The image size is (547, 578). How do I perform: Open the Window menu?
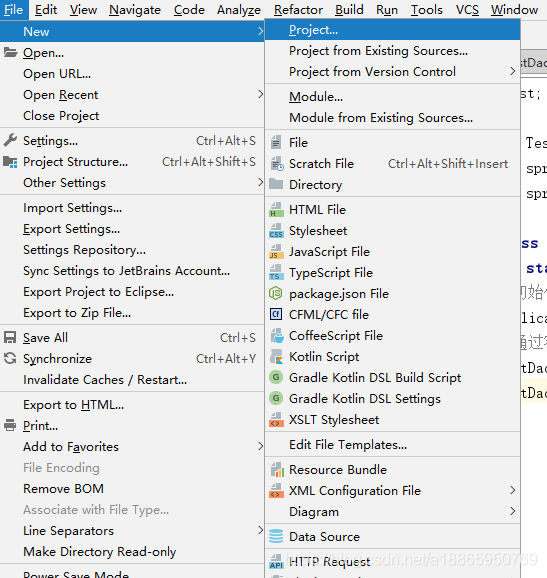(514, 10)
